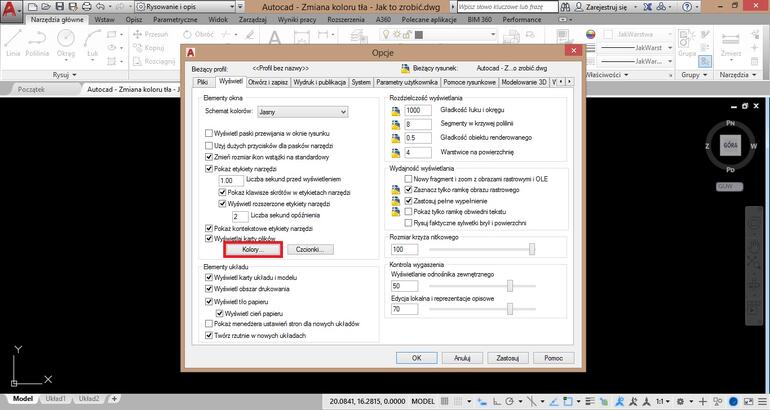Viewport: 770px width, 410px height.
Task: Click the Autodesk Exchange X icon
Action: tap(648, 7)
